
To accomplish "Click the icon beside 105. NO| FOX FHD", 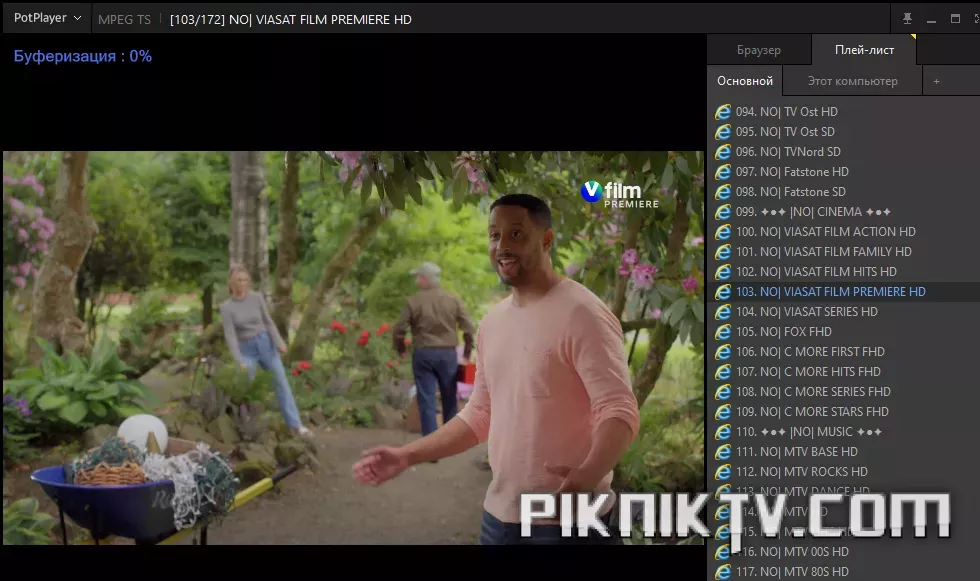I will 723,332.
